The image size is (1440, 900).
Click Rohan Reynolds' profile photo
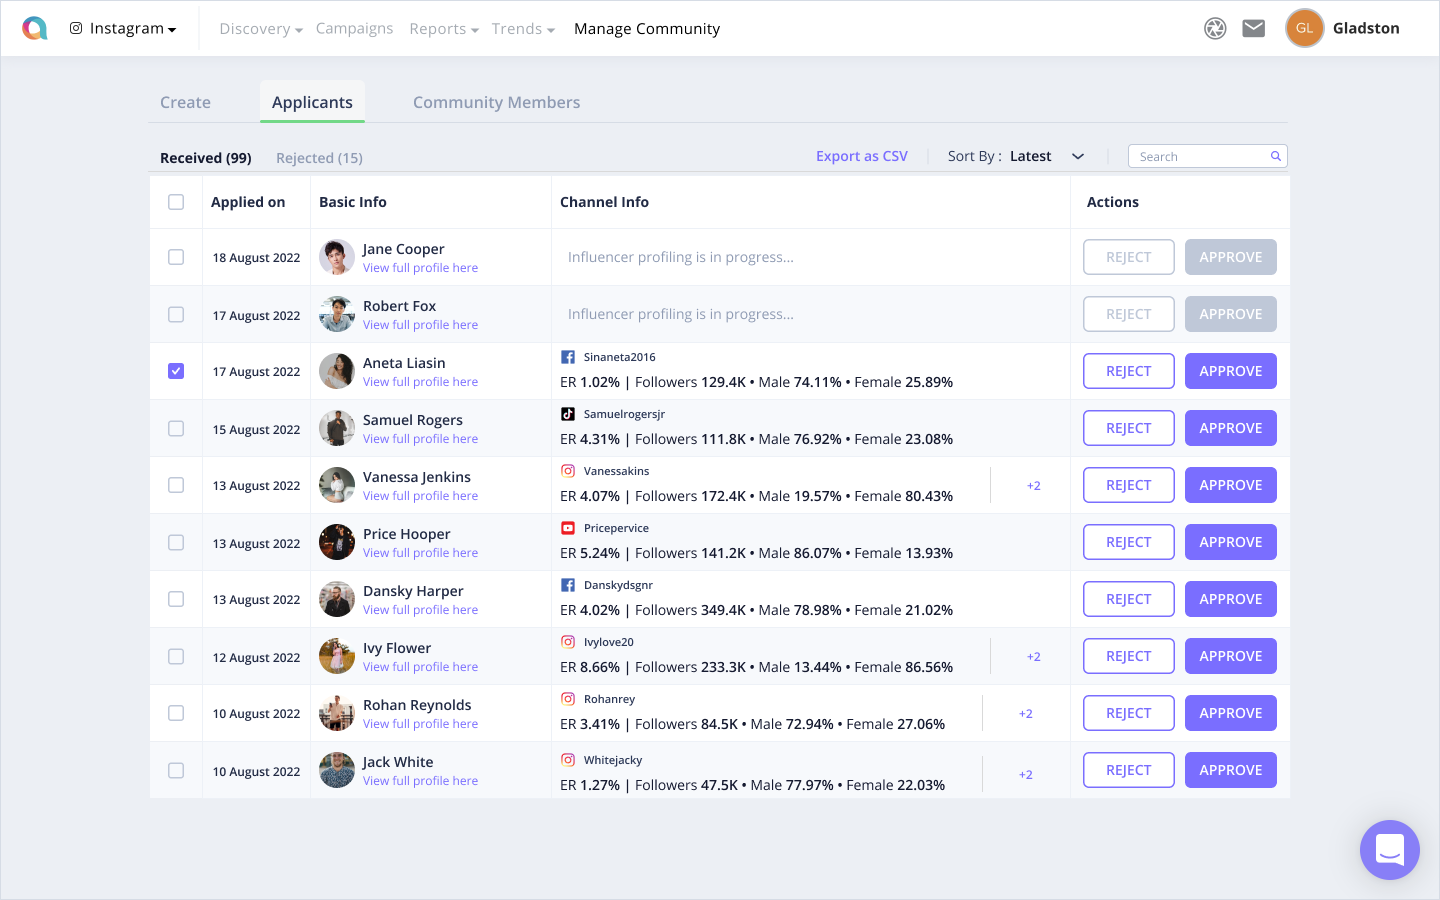337,713
